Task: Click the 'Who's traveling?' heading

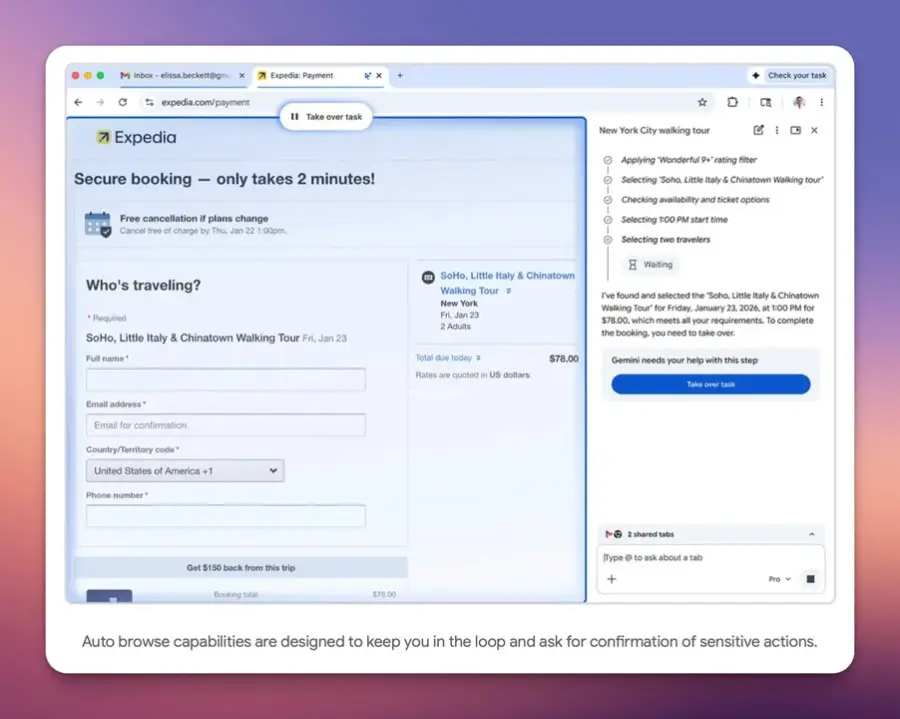Action: [x=143, y=285]
